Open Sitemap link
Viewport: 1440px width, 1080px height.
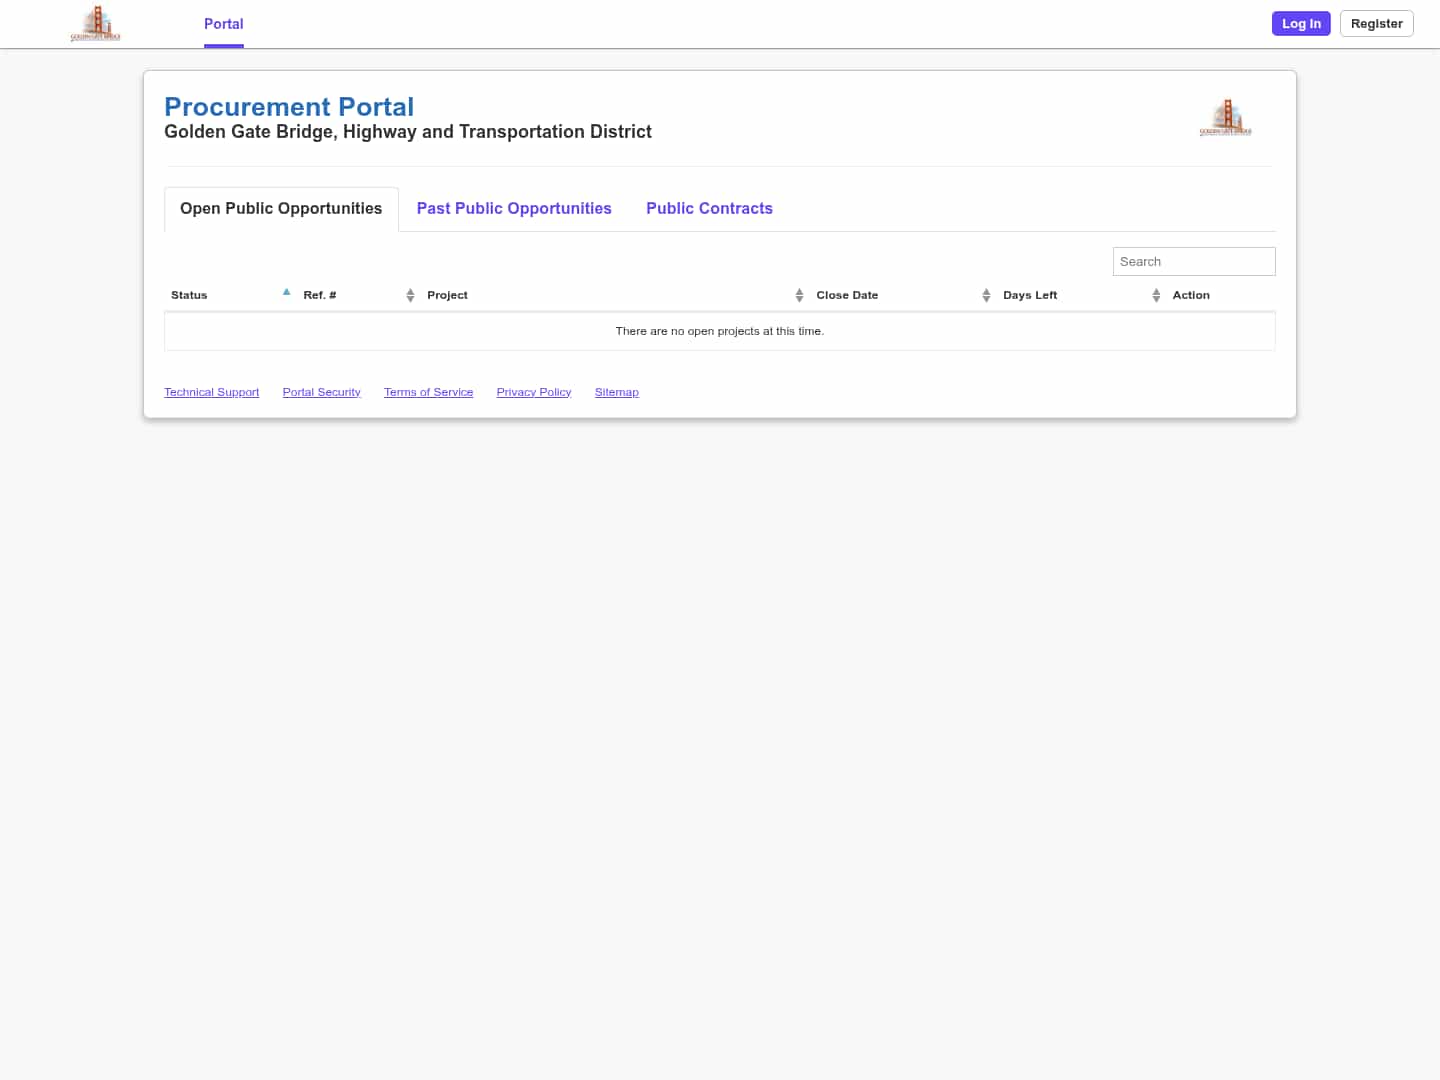[617, 392]
